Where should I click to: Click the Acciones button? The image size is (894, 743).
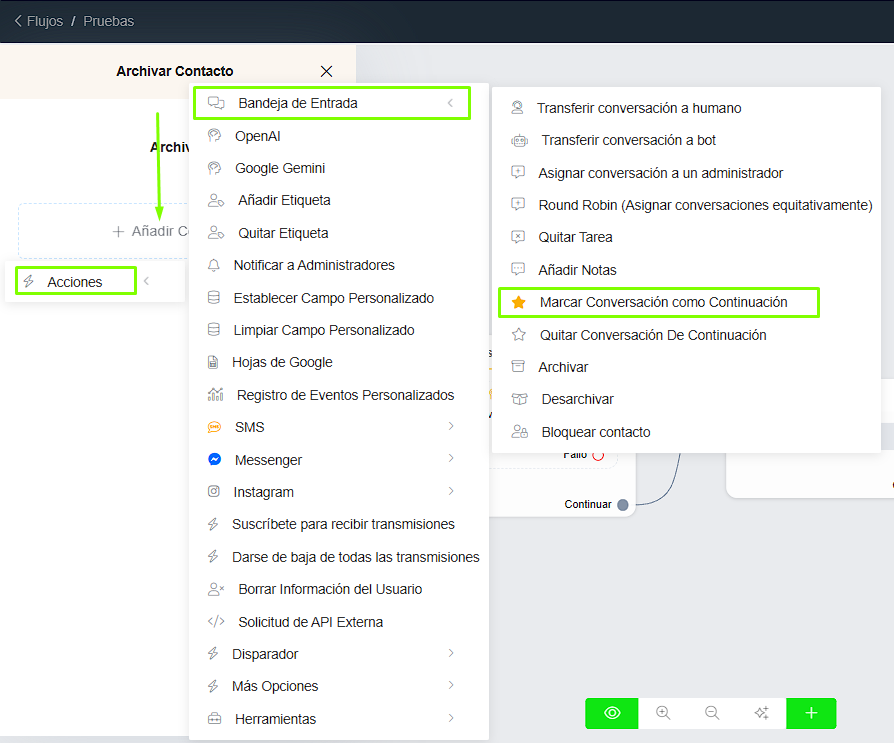(75, 282)
